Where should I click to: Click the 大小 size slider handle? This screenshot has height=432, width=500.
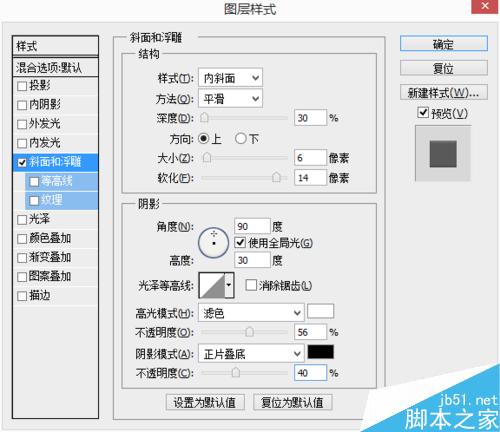[207, 157]
